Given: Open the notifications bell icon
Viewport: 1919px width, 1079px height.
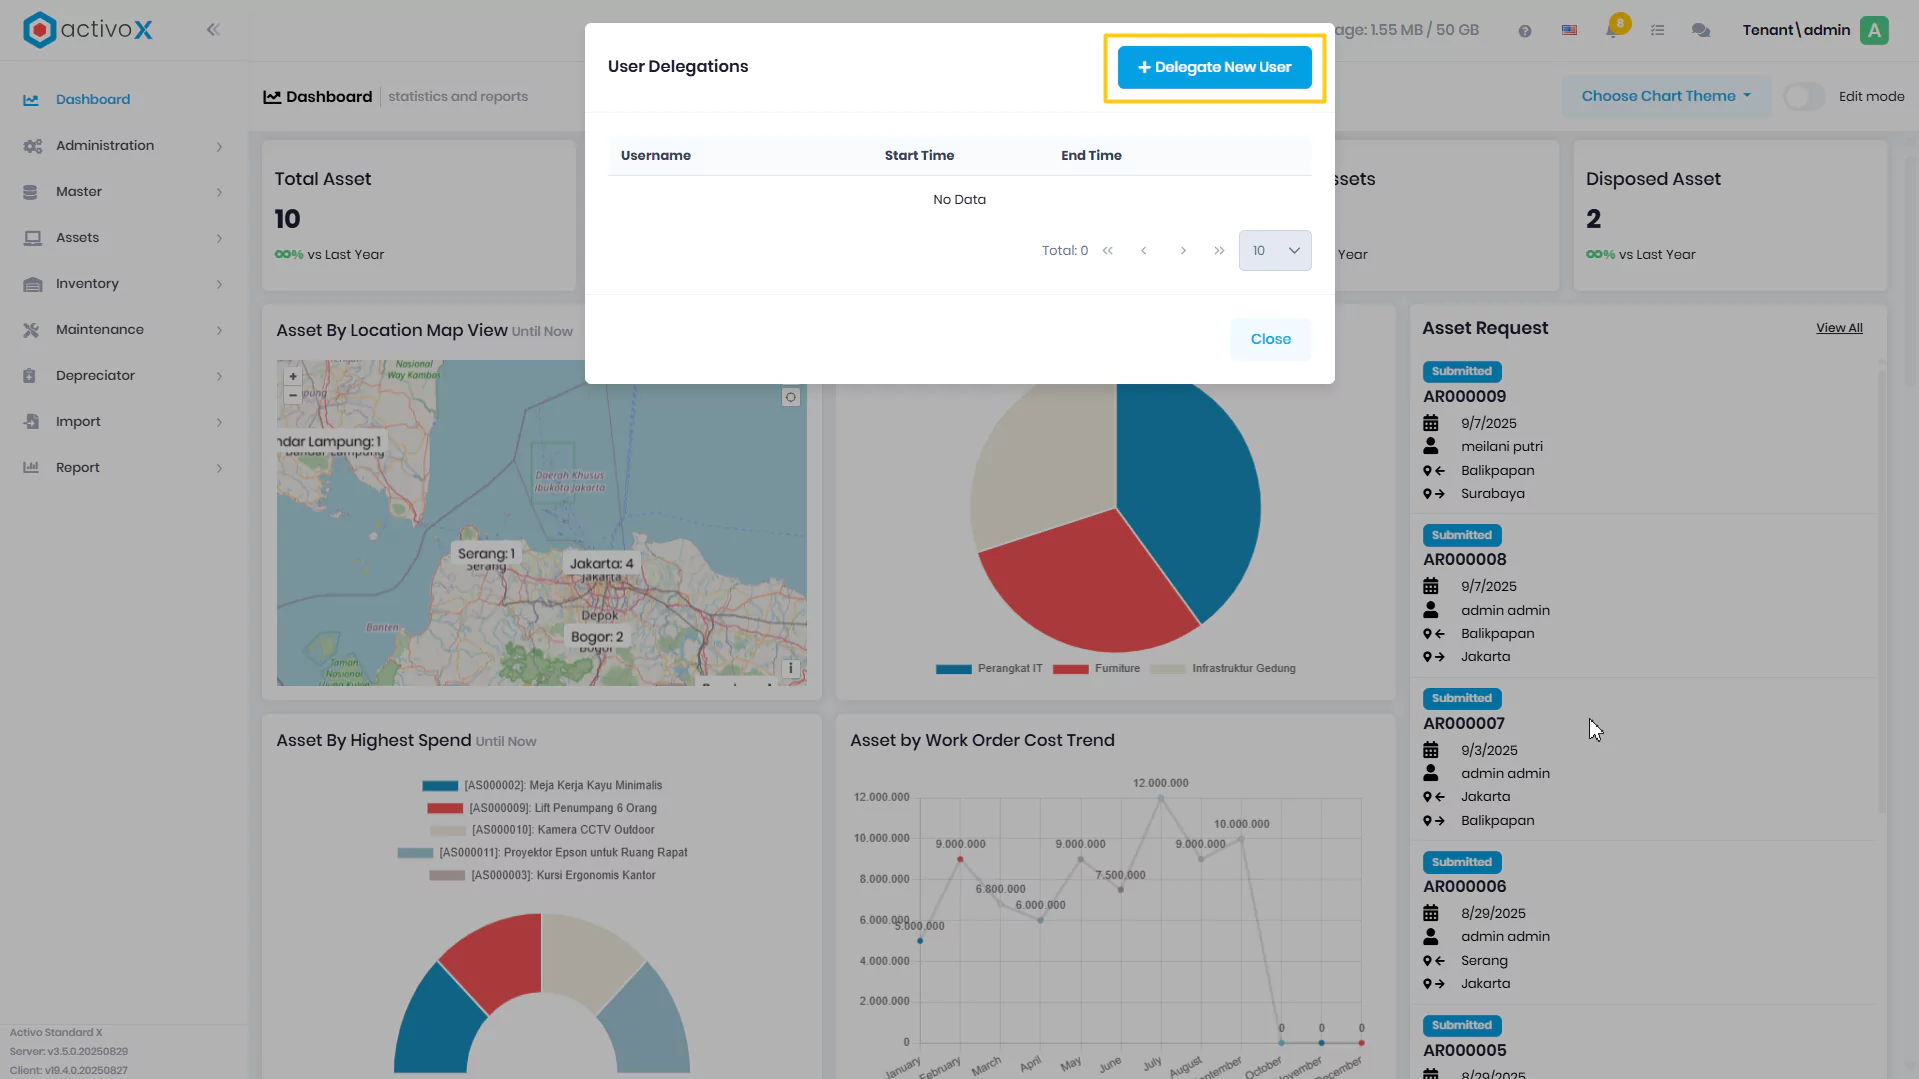Looking at the screenshot, I should [x=1612, y=30].
